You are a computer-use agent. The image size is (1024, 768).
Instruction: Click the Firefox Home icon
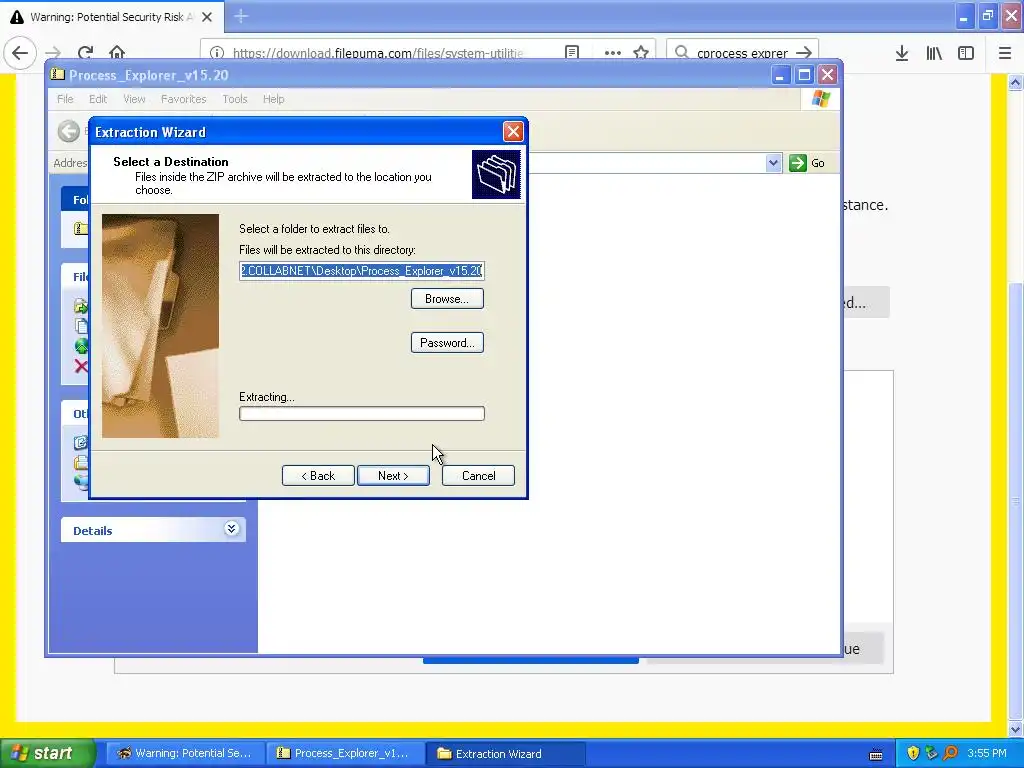(x=117, y=53)
